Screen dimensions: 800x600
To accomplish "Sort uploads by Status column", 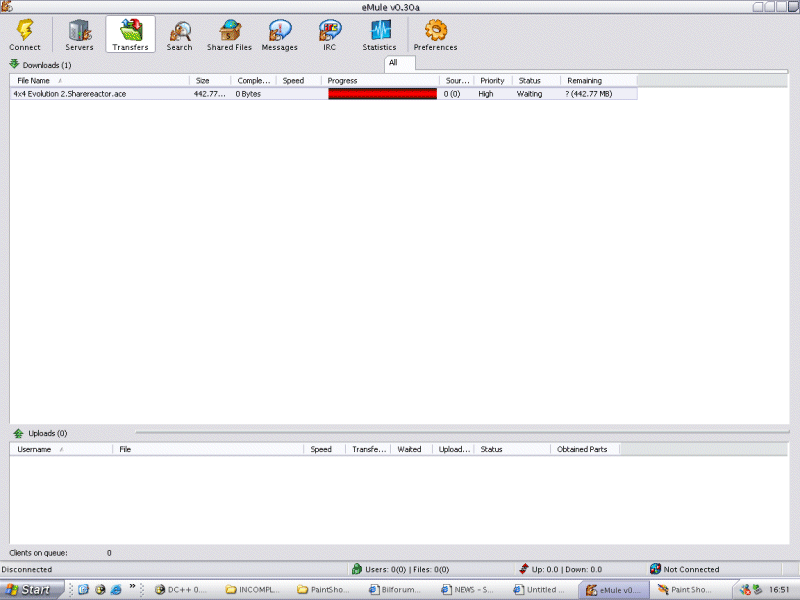I will point(512,449).
